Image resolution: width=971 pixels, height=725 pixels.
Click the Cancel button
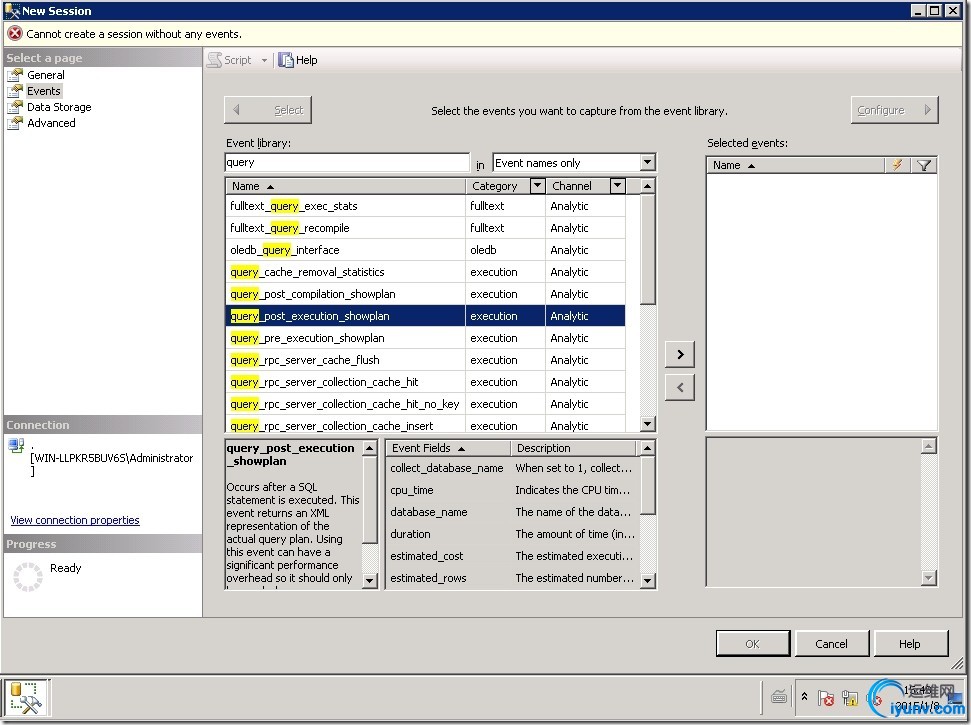coord(831,644)
